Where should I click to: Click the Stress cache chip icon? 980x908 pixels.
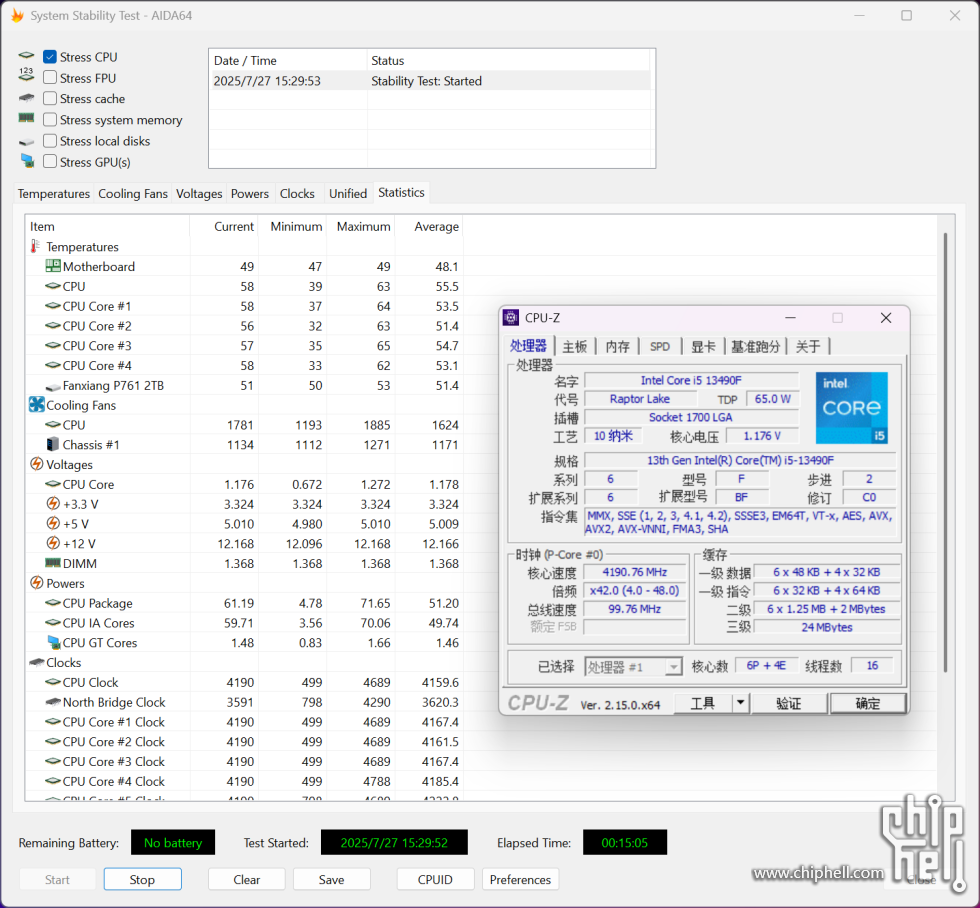[x=26, y=97]
